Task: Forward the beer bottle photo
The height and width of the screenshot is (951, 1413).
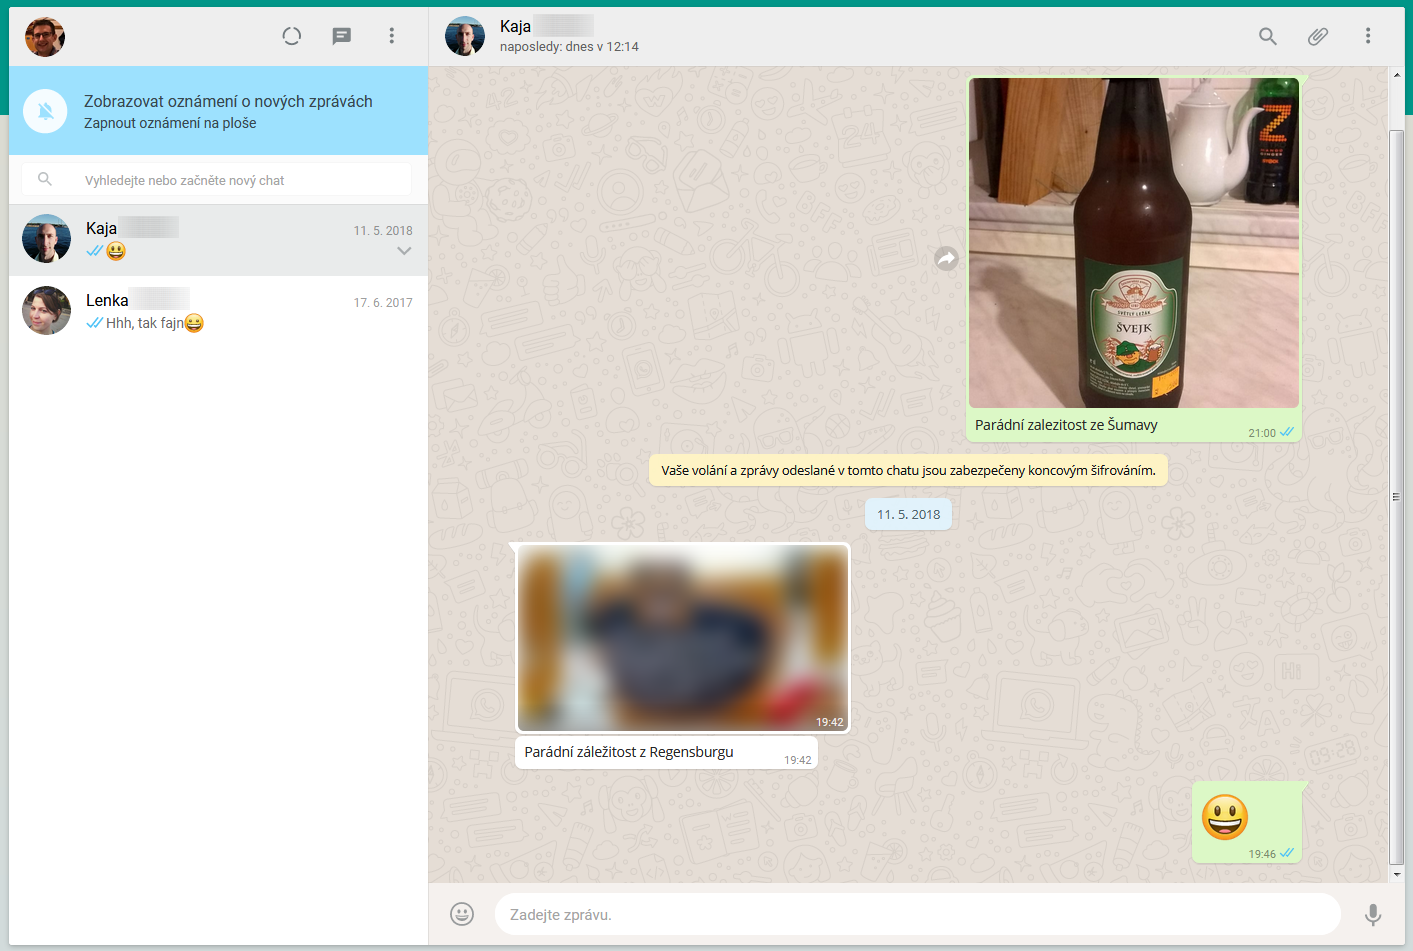Action: tap(946, 259)
